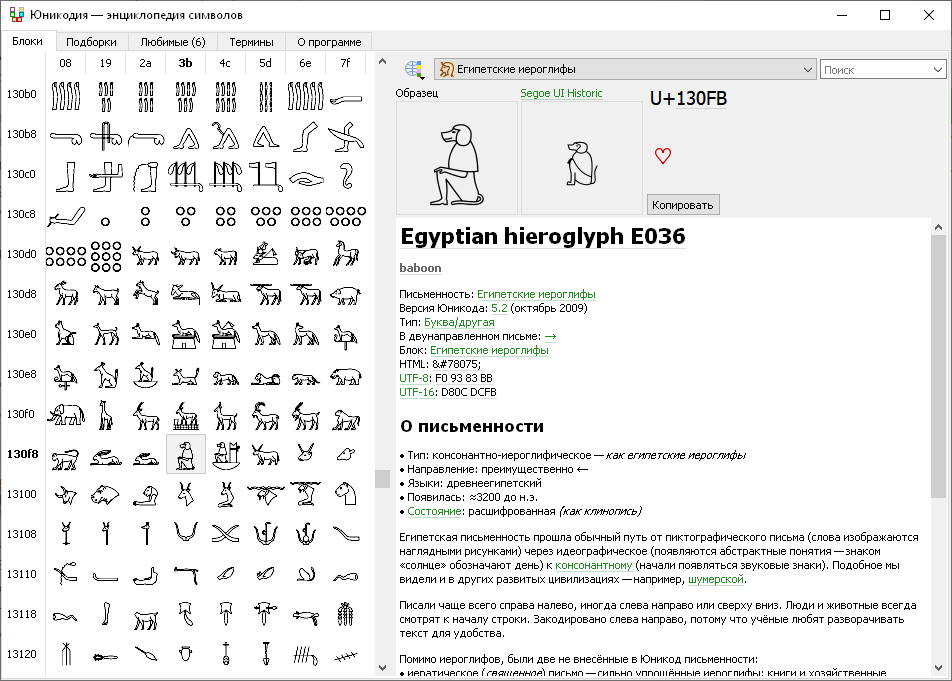Maximize the Юникодия window
The image size is (952, 681).
point(885,15)
